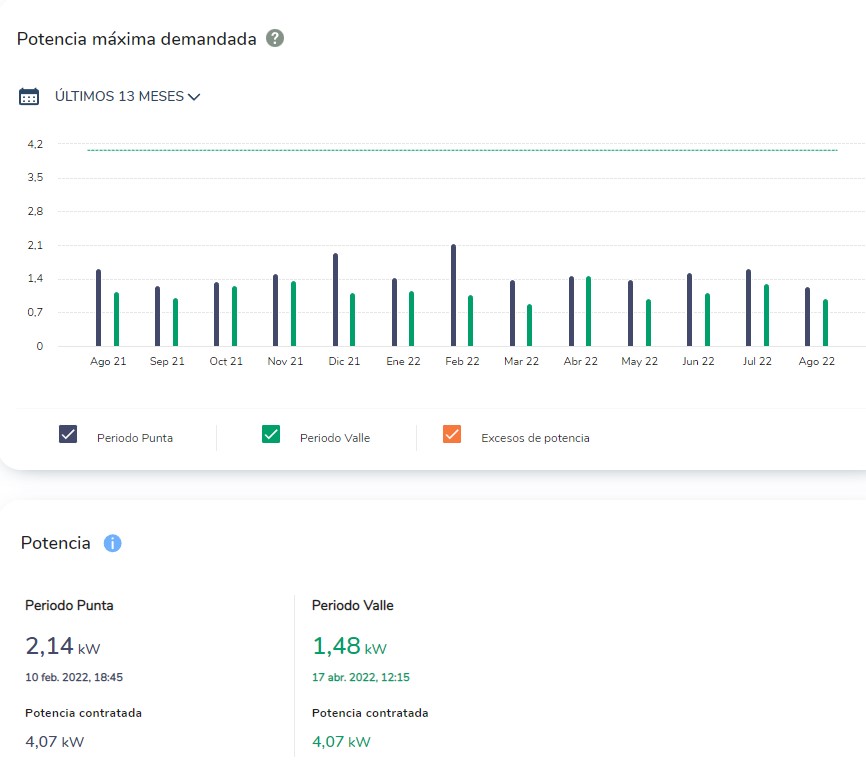Click the date 17 abr. 2022, 12:15
Screen dimensions: 866x765
coord(361,677)
